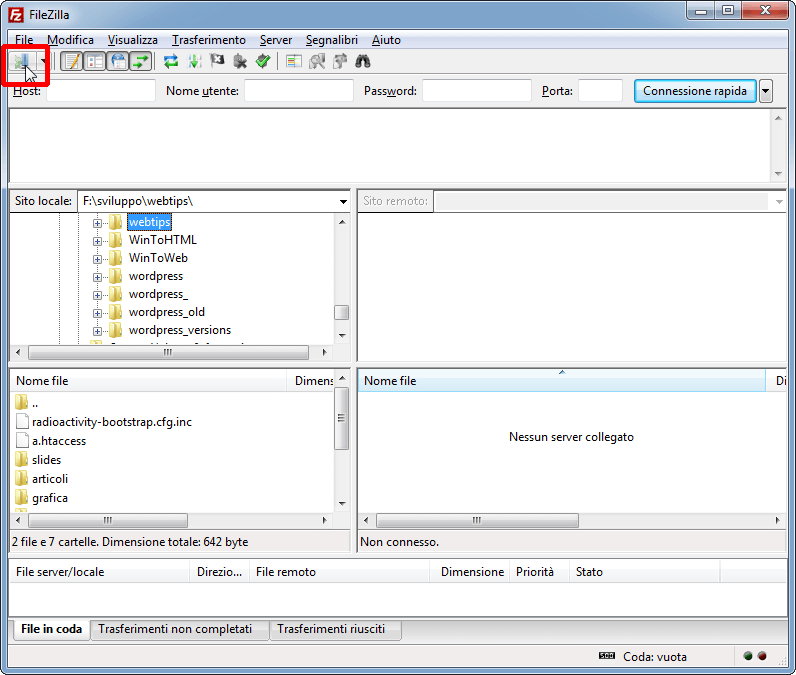Toggle the local directory tree view
The width and height of the screenshot is (796, 675).
pyautogui.click(x=95, y=61)
